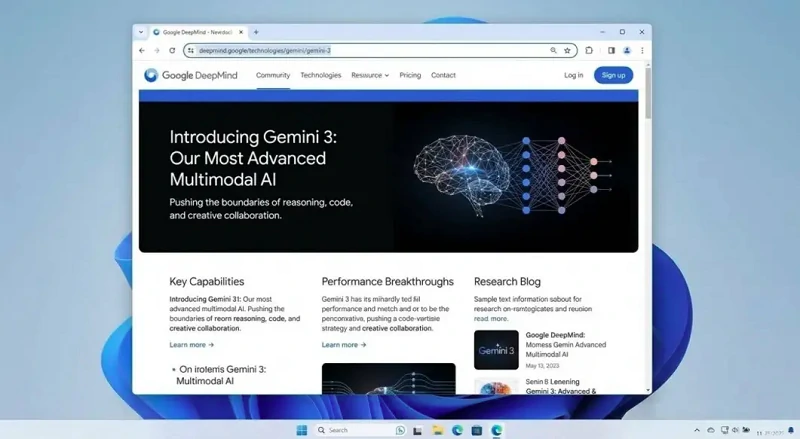Click the page vertical scrollbar thumb
Image resolution: width=800 pixels, height=439 pixels.
point(648,93)
